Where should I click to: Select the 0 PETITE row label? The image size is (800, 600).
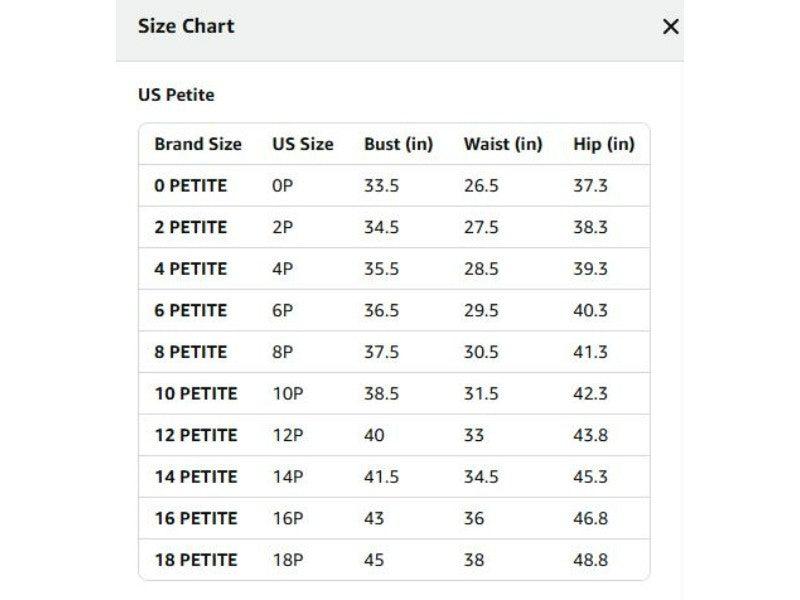tap(191, 186)
